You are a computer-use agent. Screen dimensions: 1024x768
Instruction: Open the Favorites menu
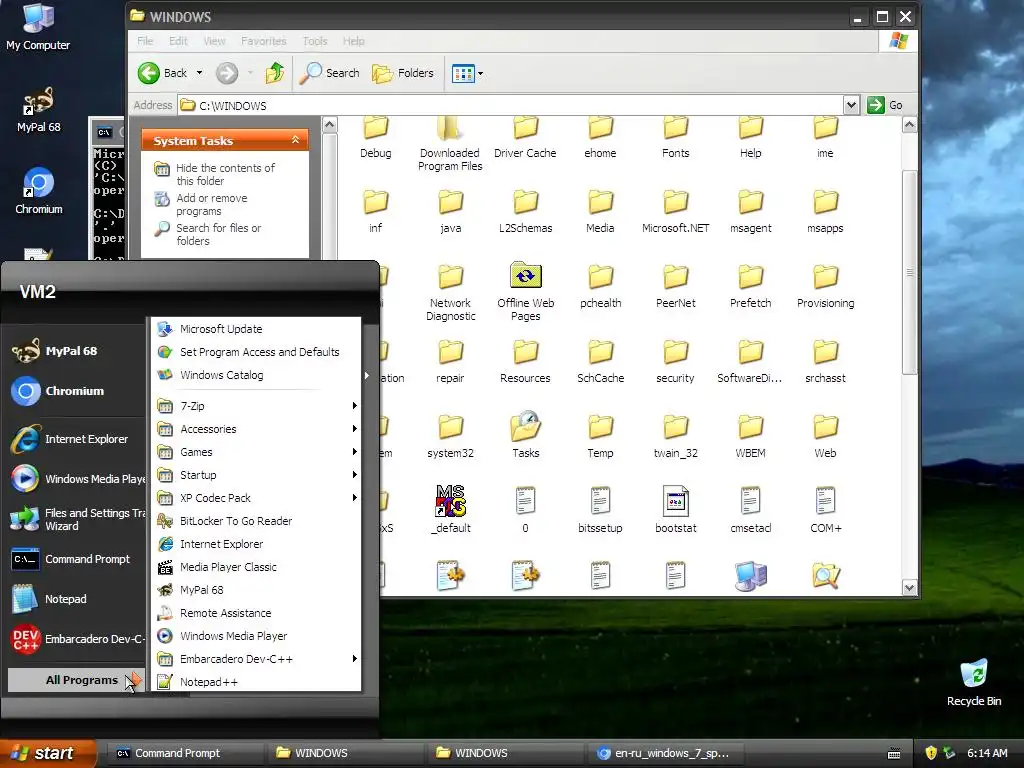[263, 41]
